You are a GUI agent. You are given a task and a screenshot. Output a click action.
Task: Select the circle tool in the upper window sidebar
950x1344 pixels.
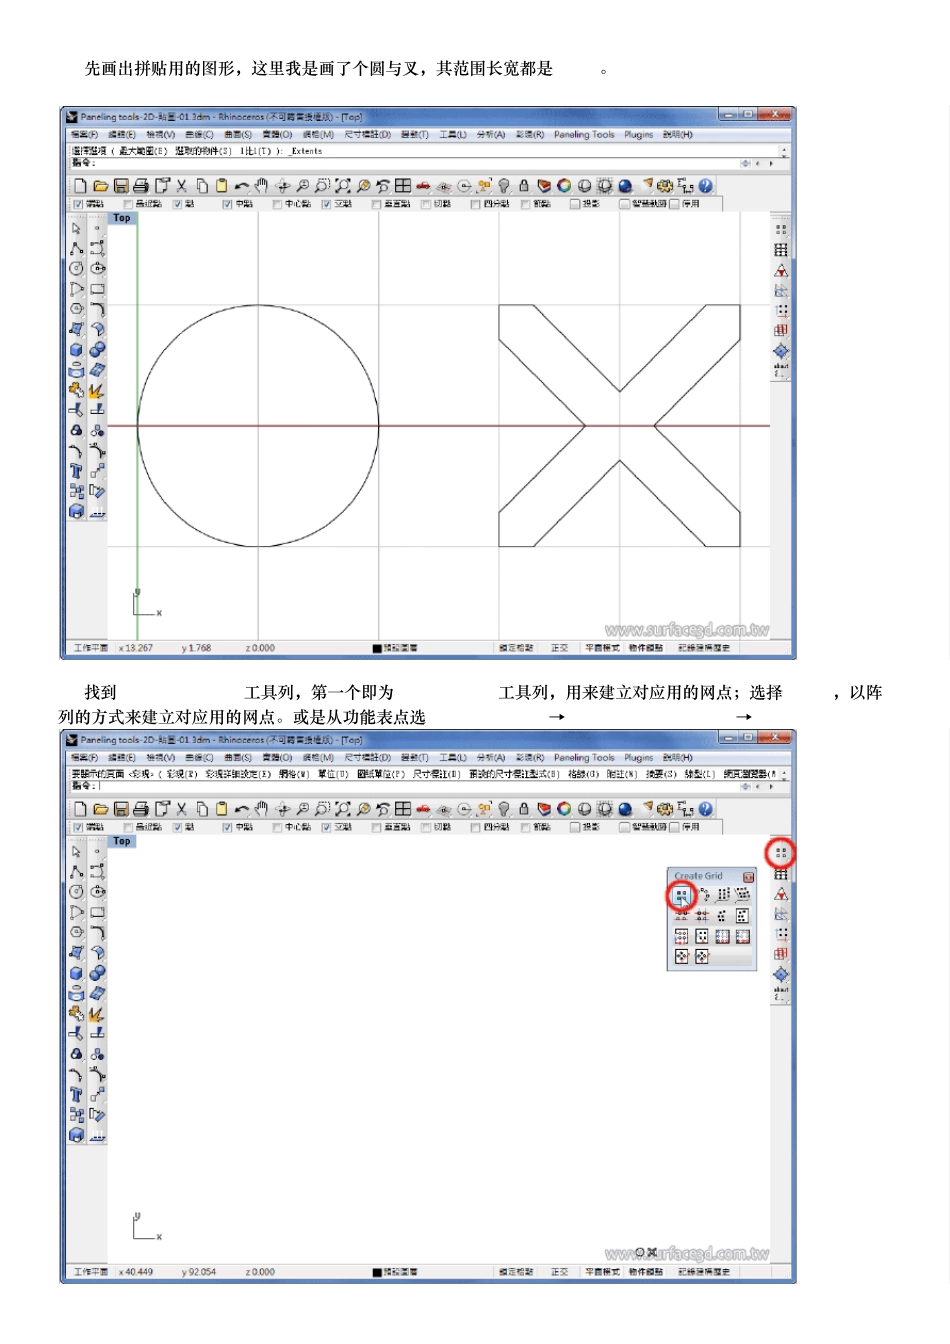point(76,269)
